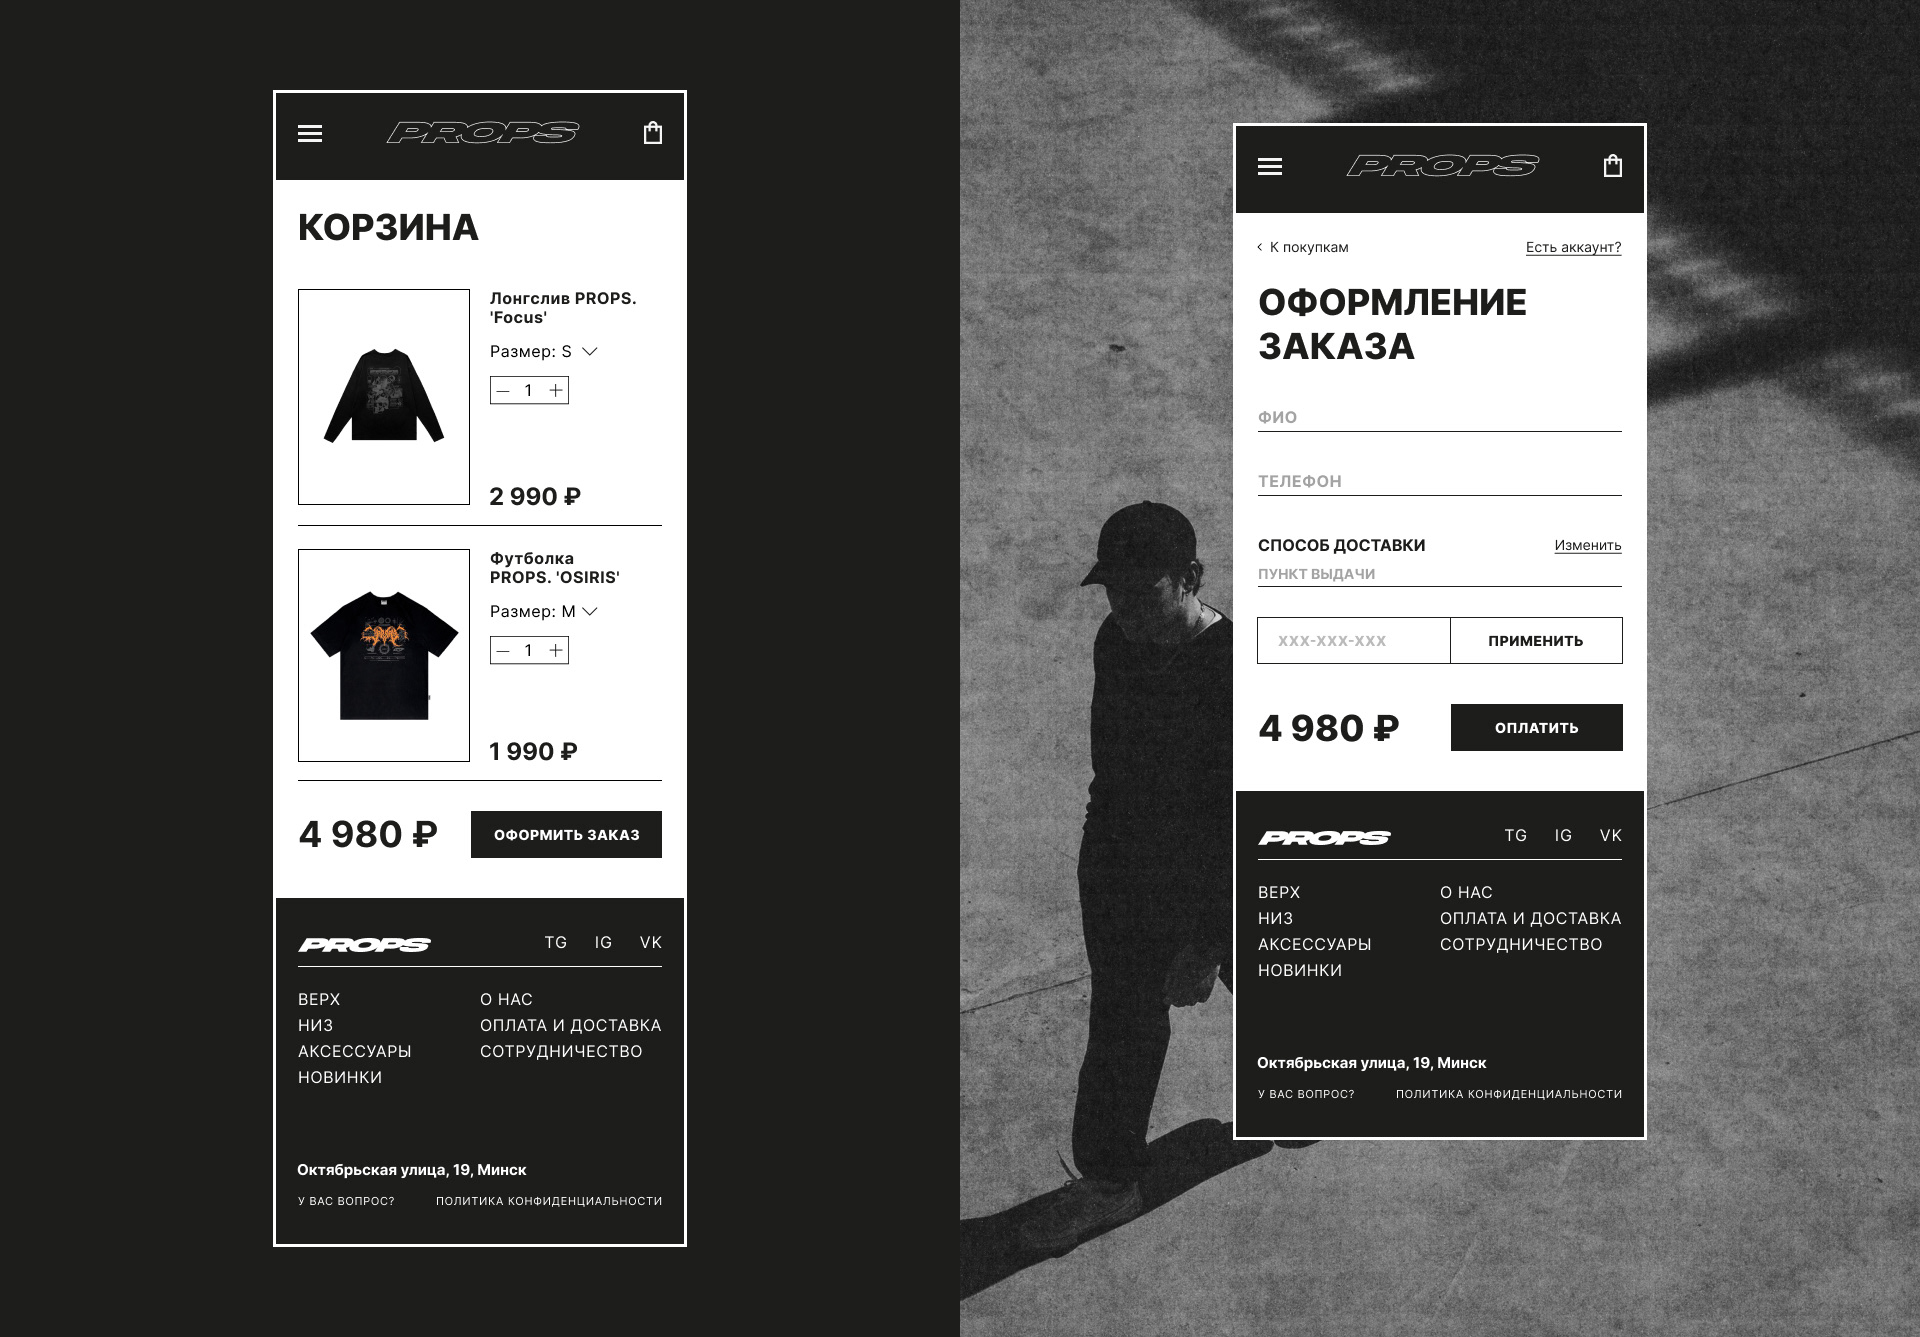Open hamburger menu on cart screen
1920x1337 pixels.
[310, 133]
